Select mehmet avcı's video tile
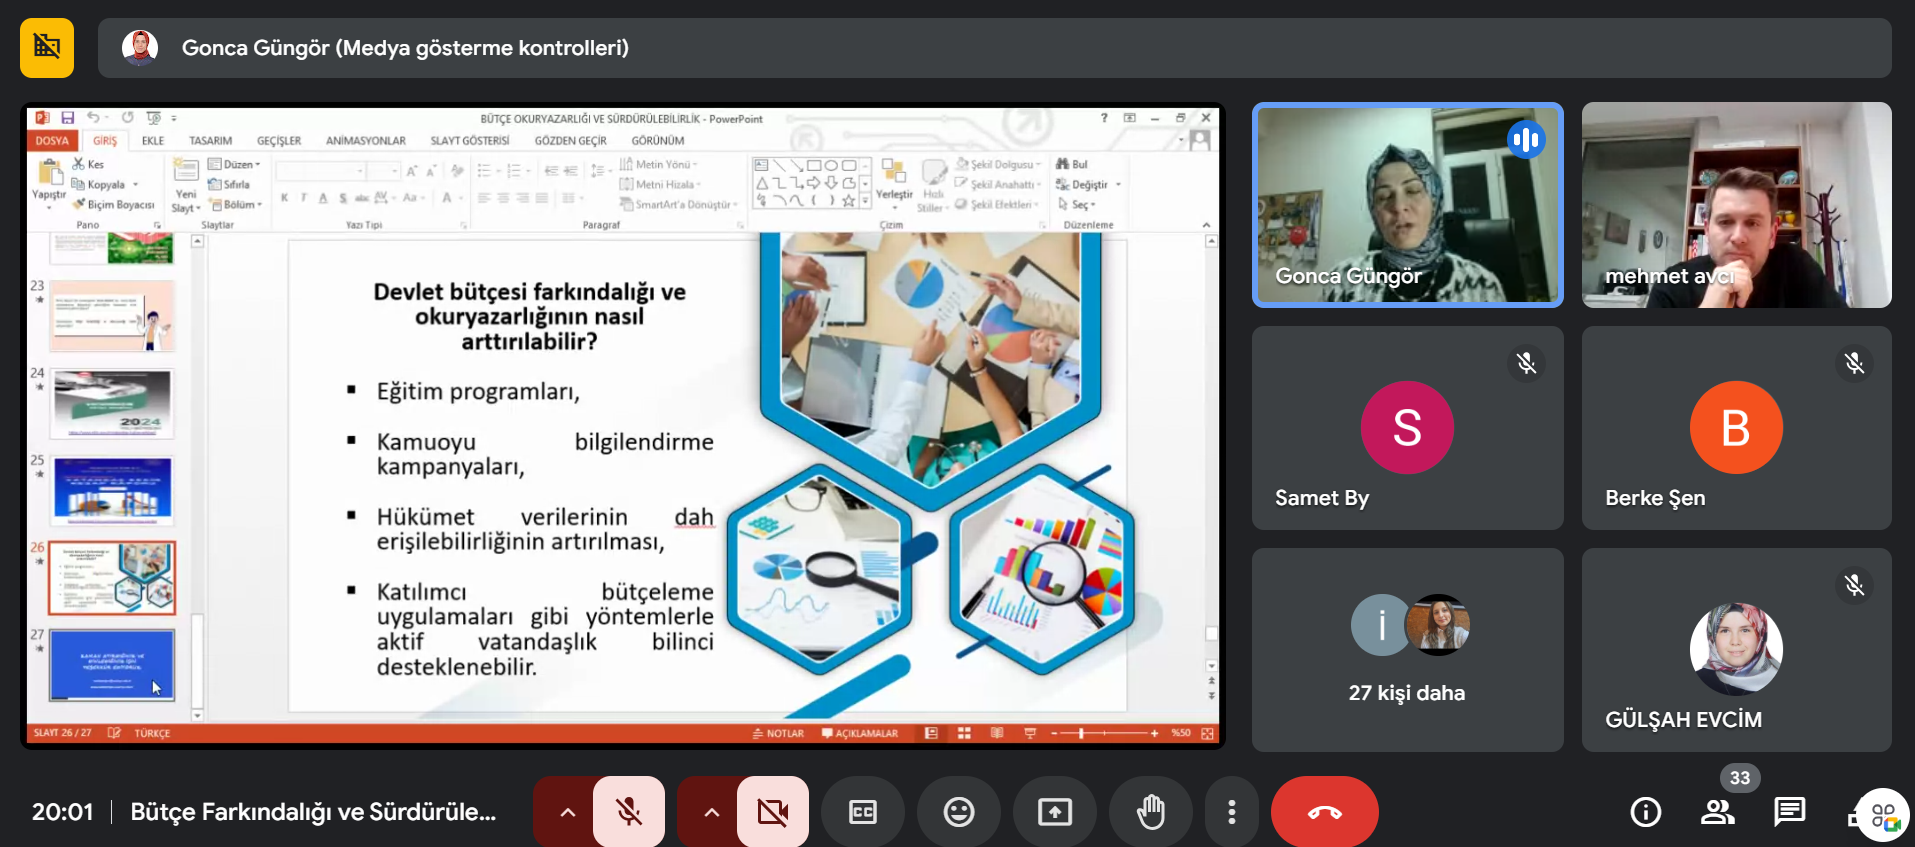The image size is (1915, 847). [x=1736, y=205]
